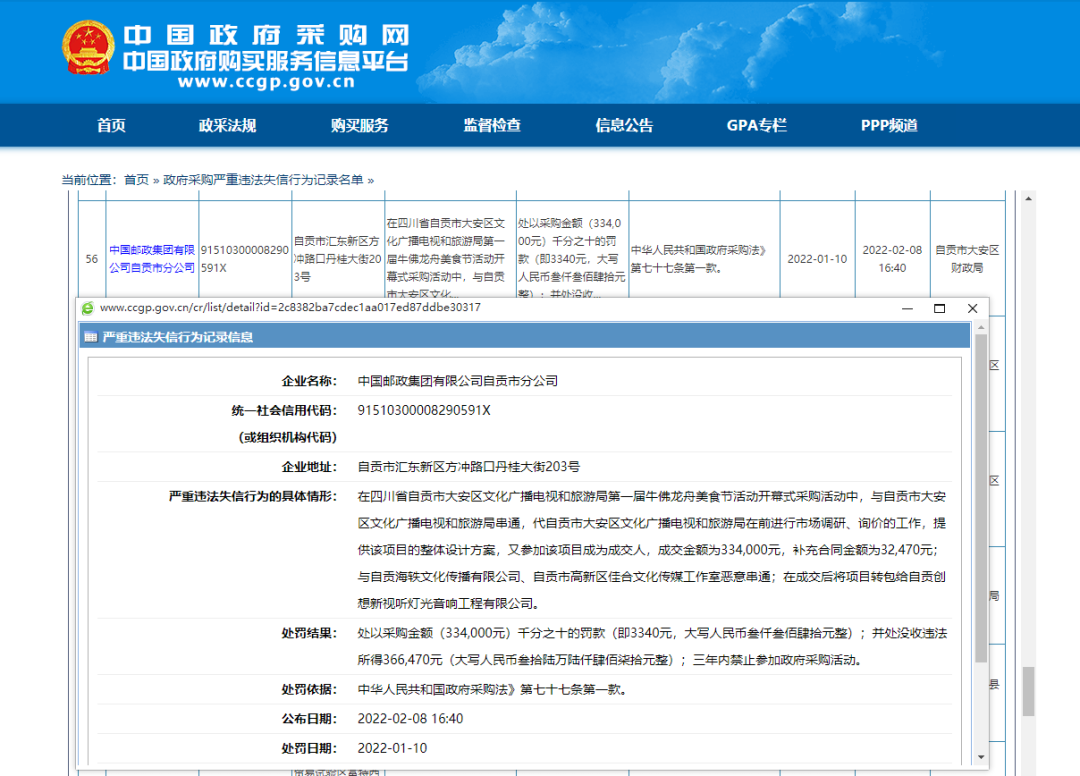
Task: Click the national emblem logo in header
Action: tap(89, 48)
